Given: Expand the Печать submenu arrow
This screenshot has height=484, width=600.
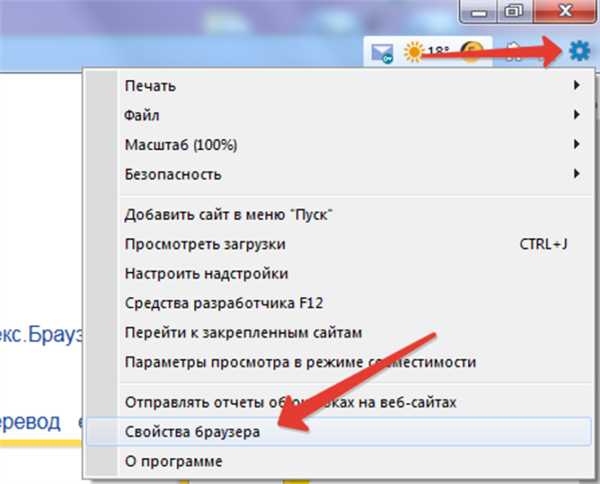Looking at the screenshot, I should coord(576,85).
